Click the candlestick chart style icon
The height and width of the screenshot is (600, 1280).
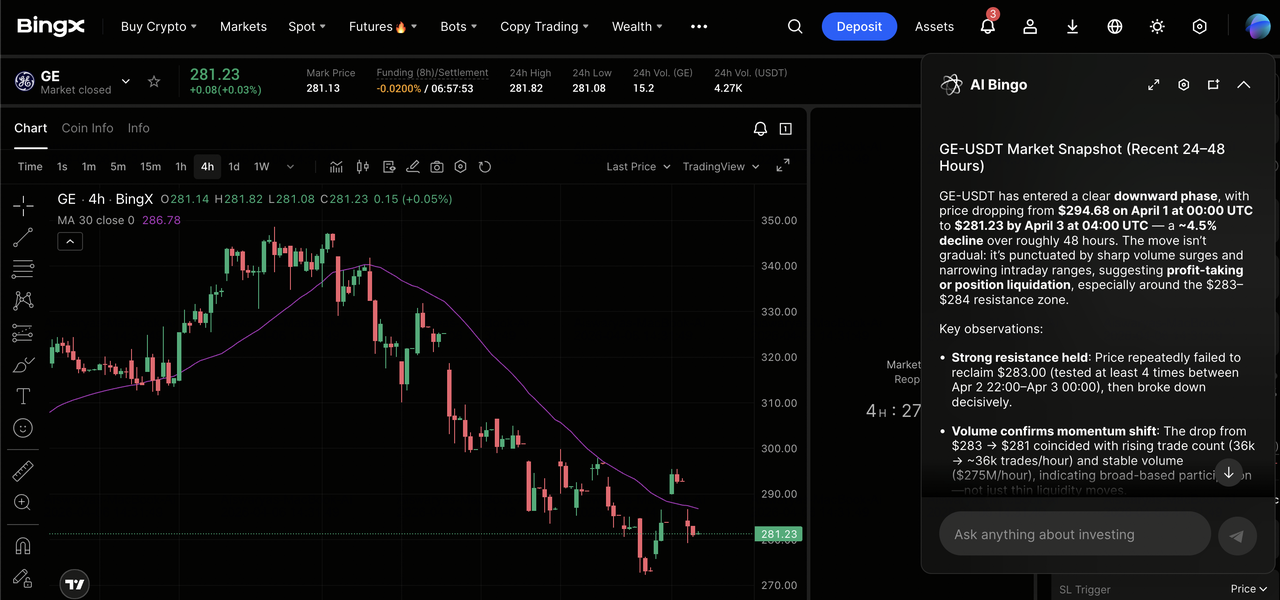(363, 167)
